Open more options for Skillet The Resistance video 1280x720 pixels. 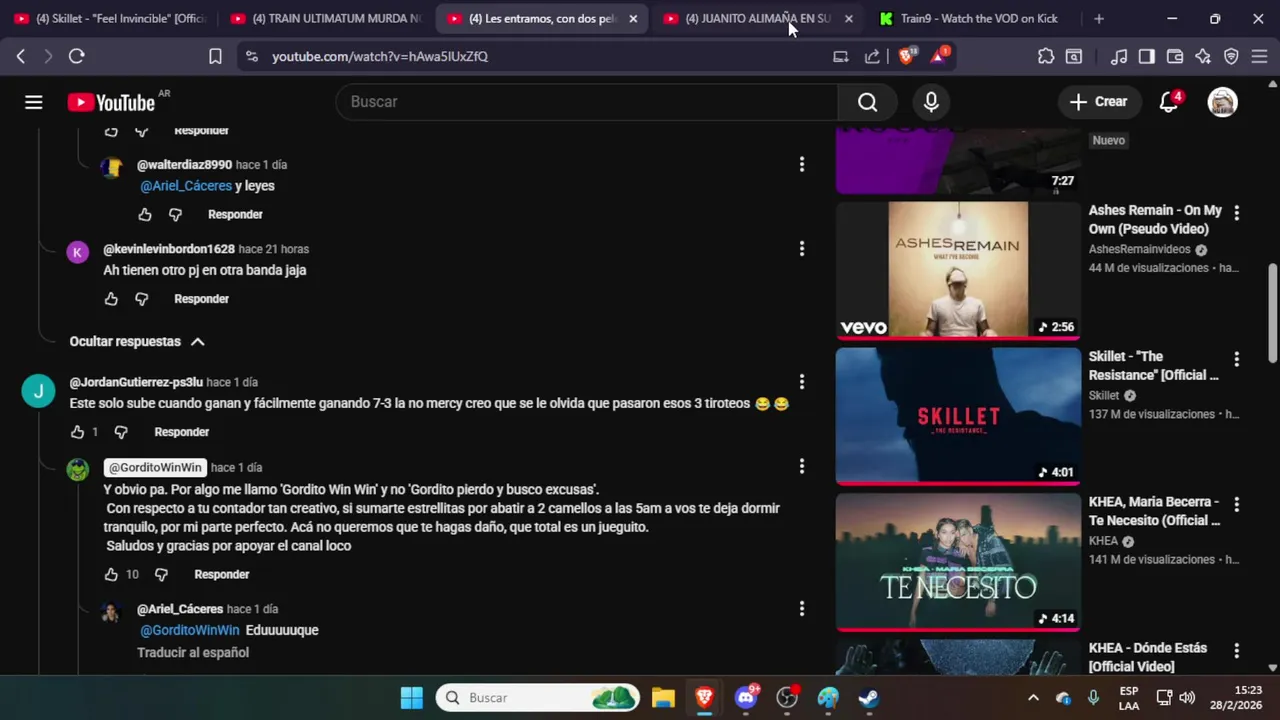pos(1236,358)
